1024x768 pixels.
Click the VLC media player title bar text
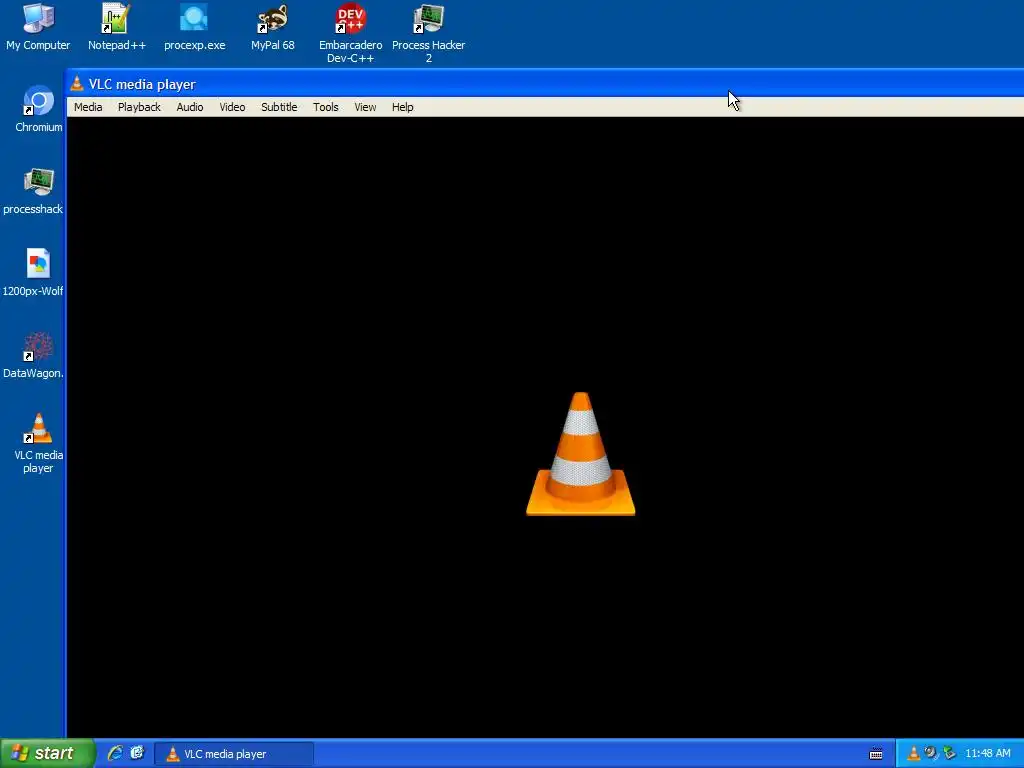point(142,84)
